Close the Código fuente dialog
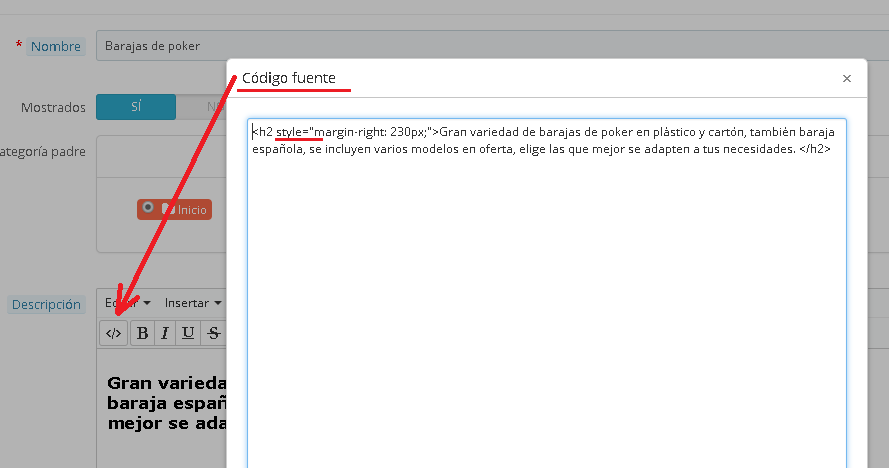The image size is (889, 468). (846, 78)
